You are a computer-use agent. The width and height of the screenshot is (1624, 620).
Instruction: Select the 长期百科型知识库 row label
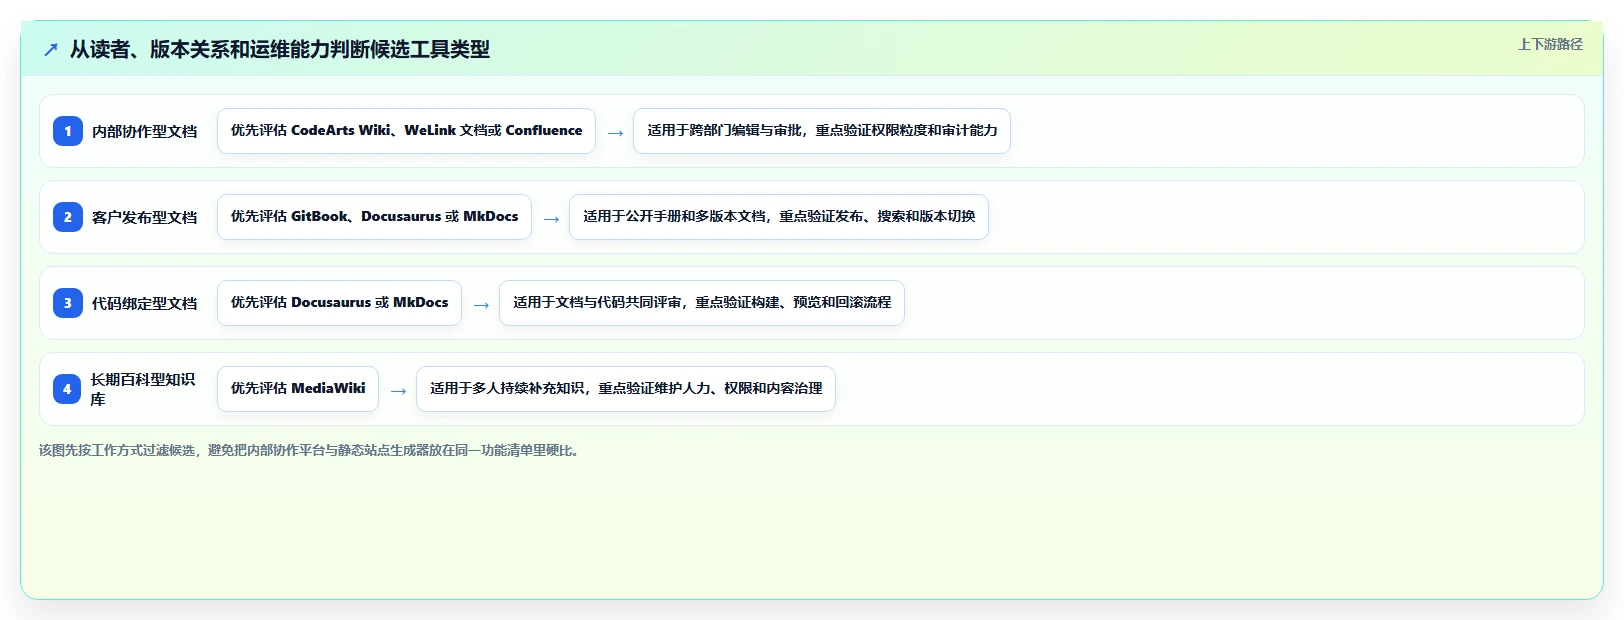click(143, 389)
